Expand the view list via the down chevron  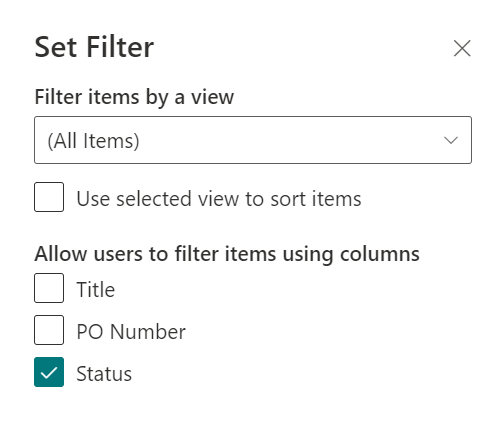coord(451,140)
